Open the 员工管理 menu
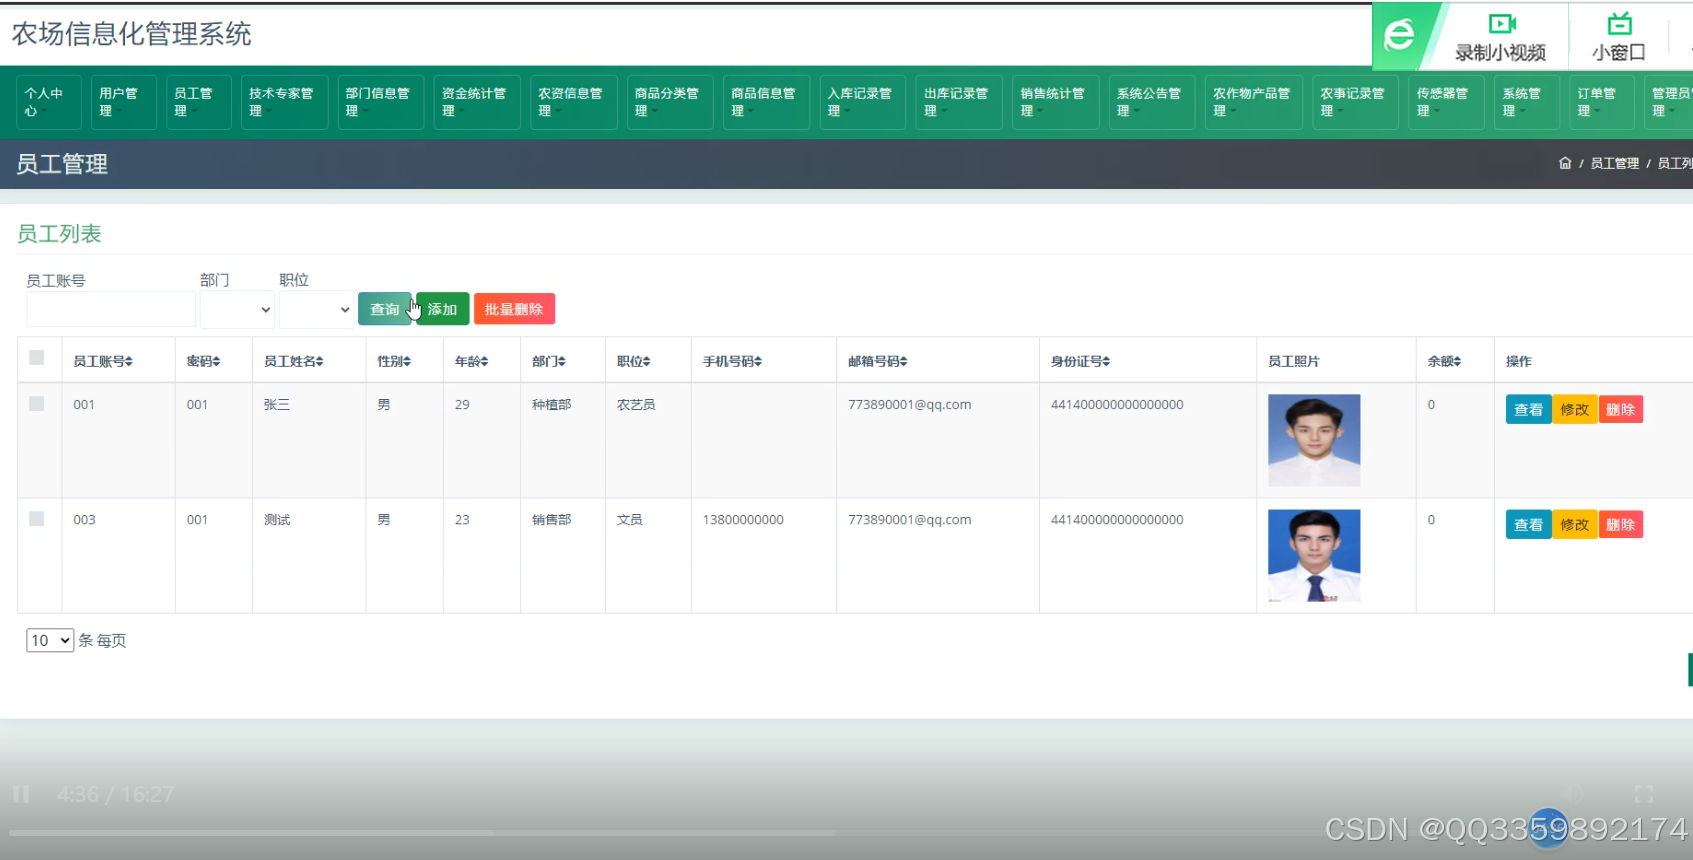Screen dimensions: 1693x860 coord(198,102)
